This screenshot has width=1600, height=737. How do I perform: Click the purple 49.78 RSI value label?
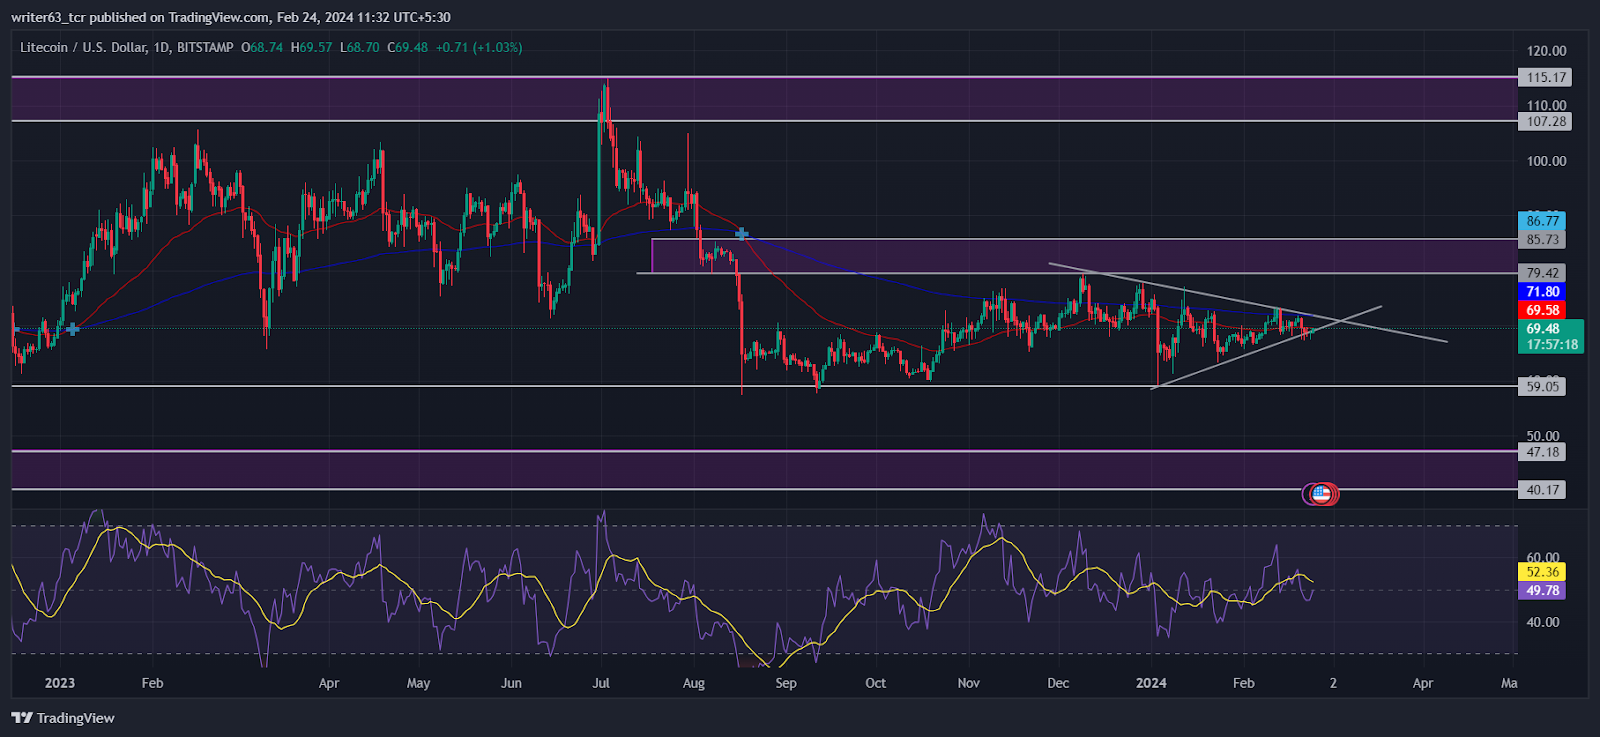pos(1542,591)
